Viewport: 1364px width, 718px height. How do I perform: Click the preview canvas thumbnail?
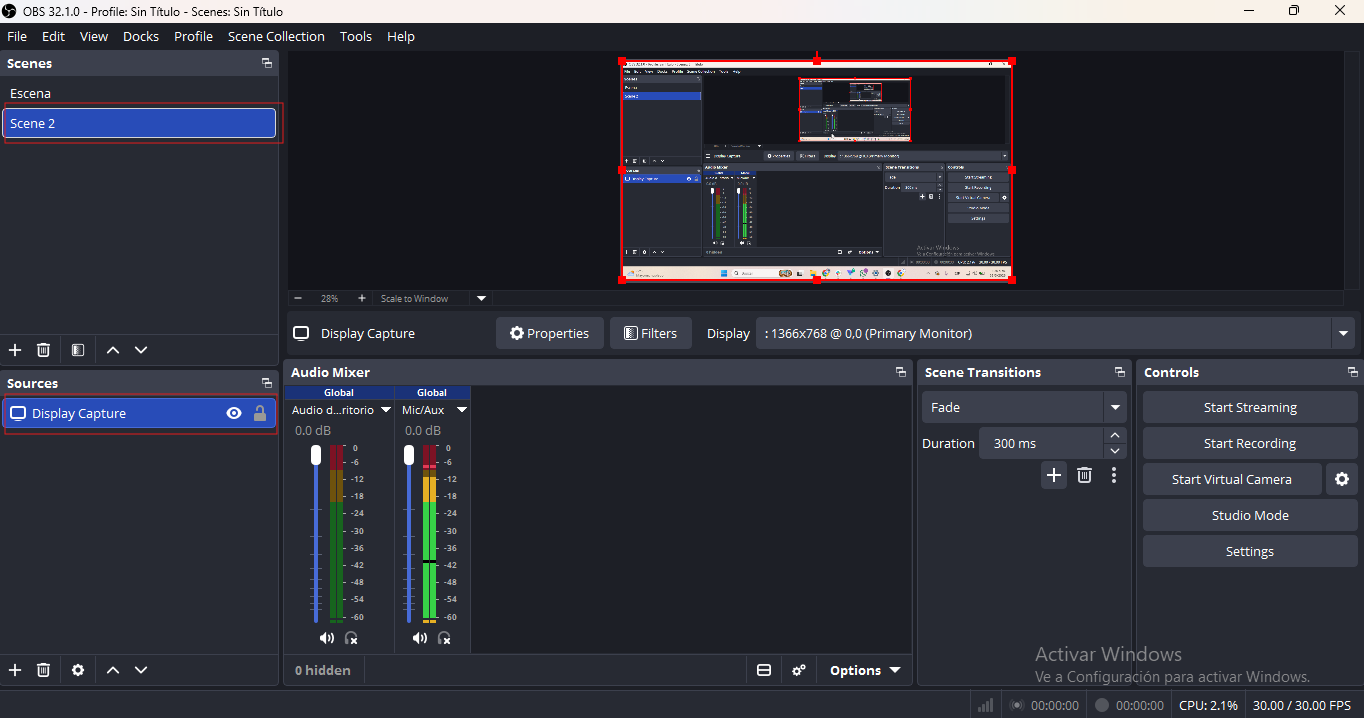coord(817,170)
